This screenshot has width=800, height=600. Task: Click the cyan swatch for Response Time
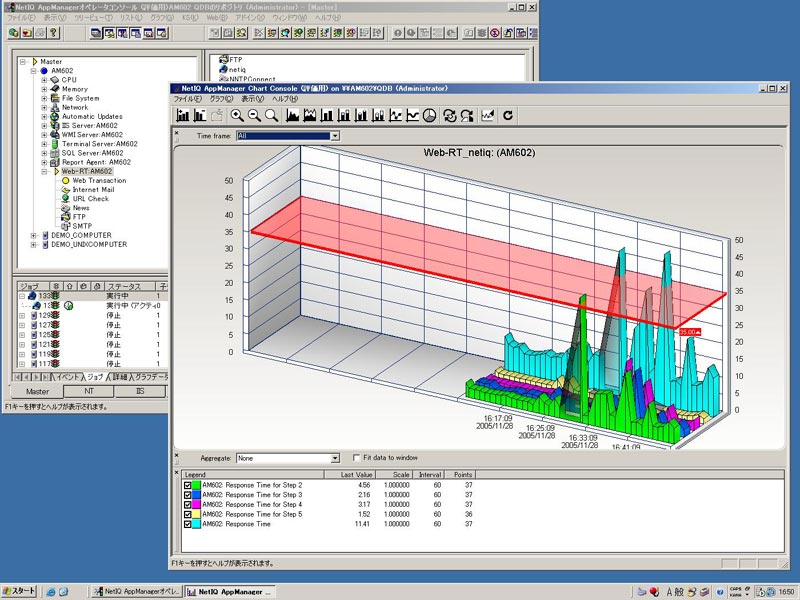coord(196,524)
